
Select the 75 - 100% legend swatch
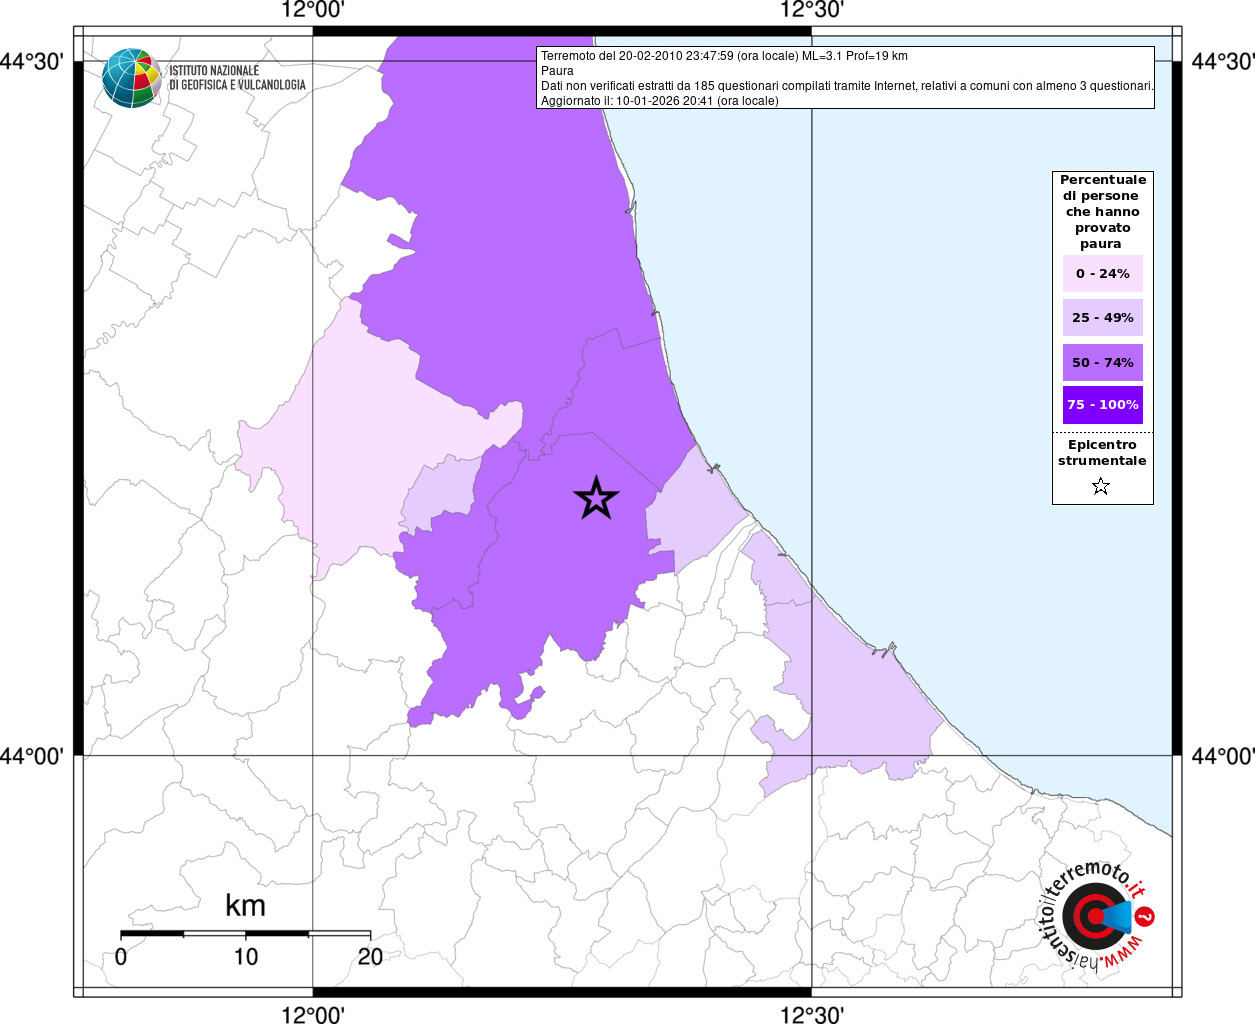pyautogui.click(x=1102, y=405)
